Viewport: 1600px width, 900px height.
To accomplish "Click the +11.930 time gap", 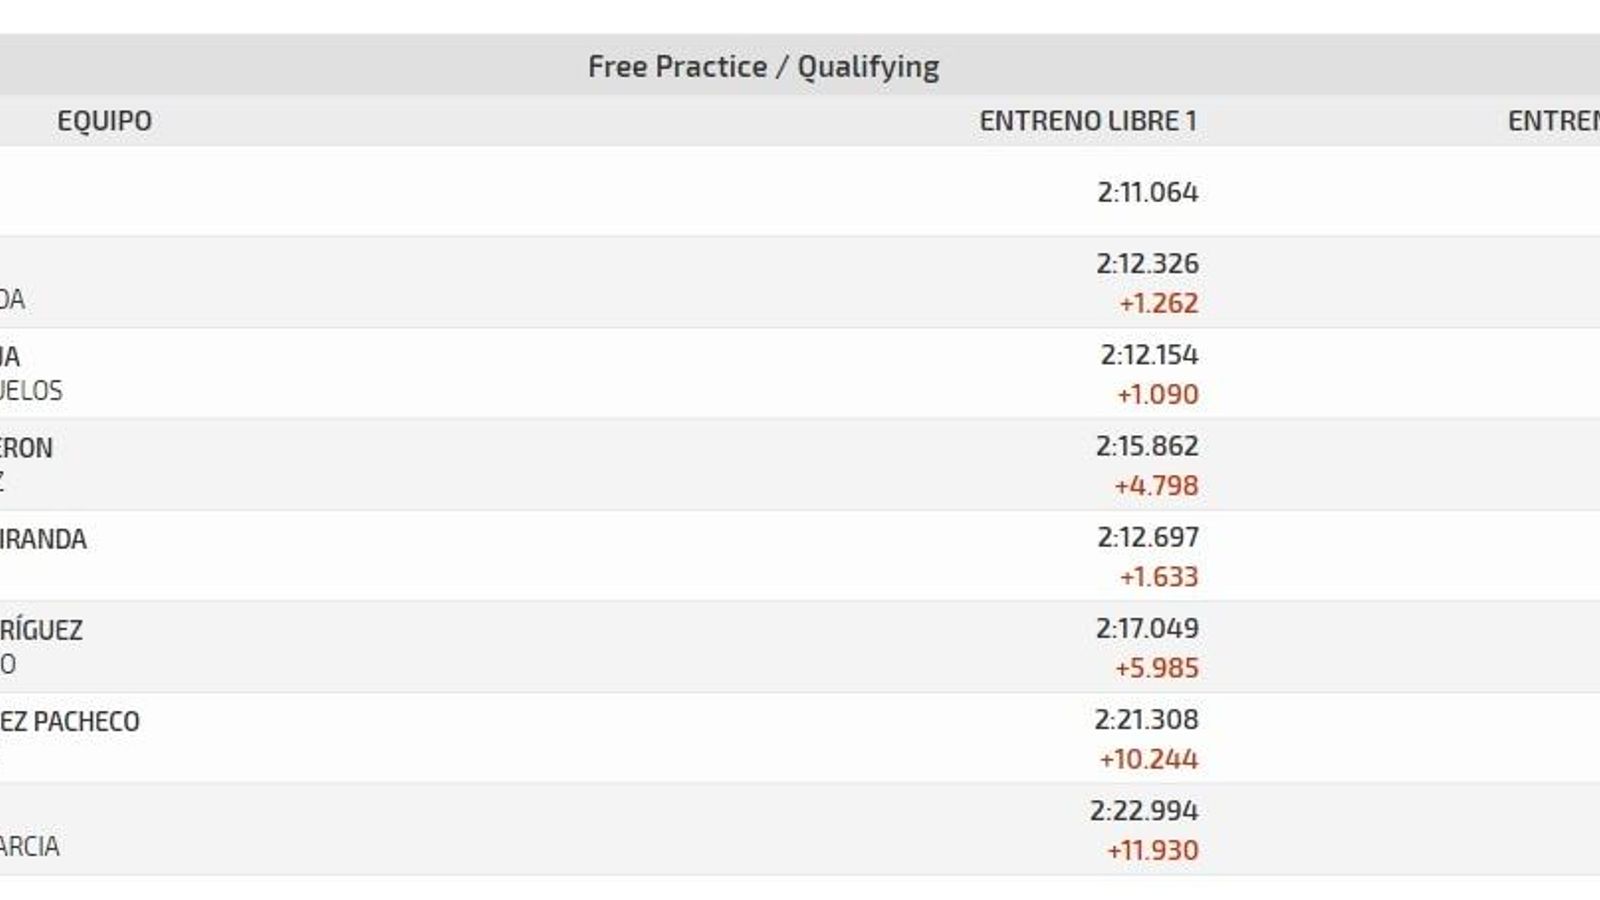I will pyautogui.click(x=1152, y=850).
